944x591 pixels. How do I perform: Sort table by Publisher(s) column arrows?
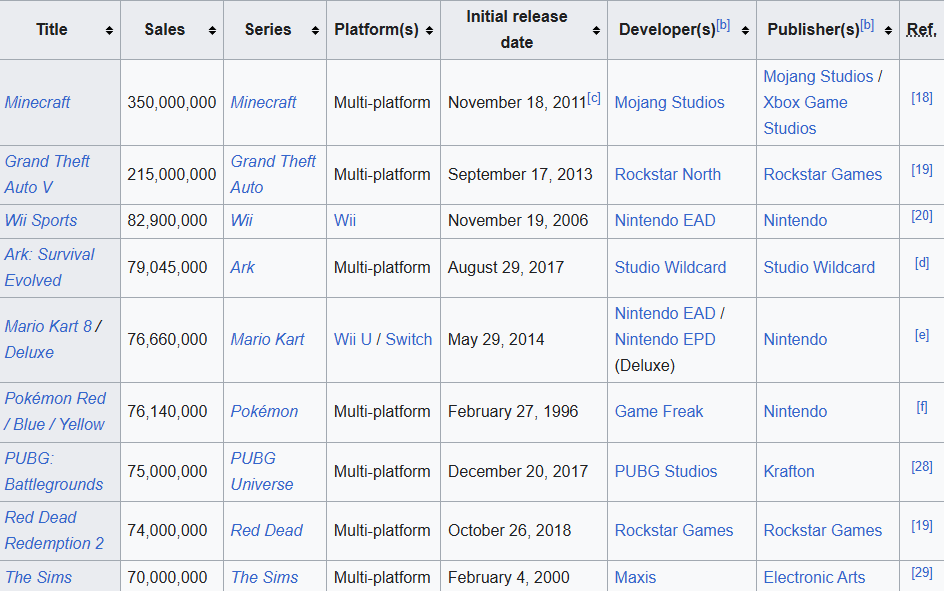888,30
